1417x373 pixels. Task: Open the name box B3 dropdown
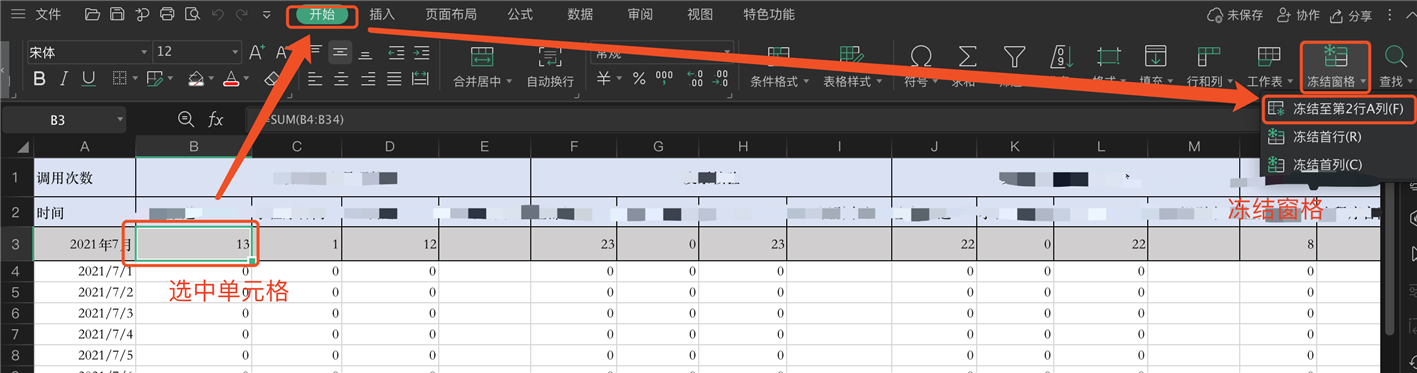coord(121,119)
